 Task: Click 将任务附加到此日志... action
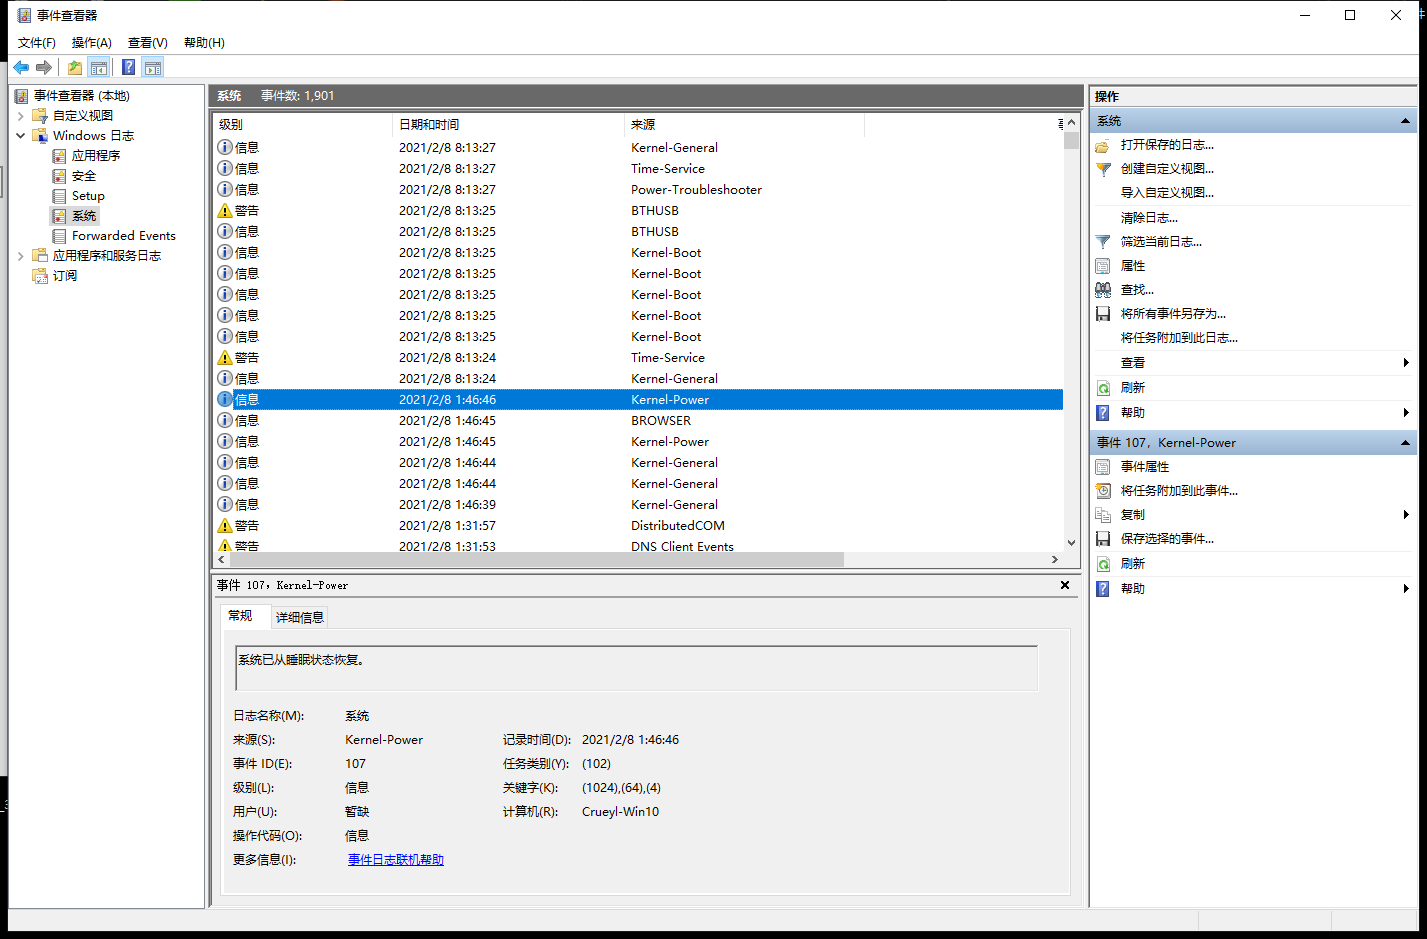(1179, 338)
